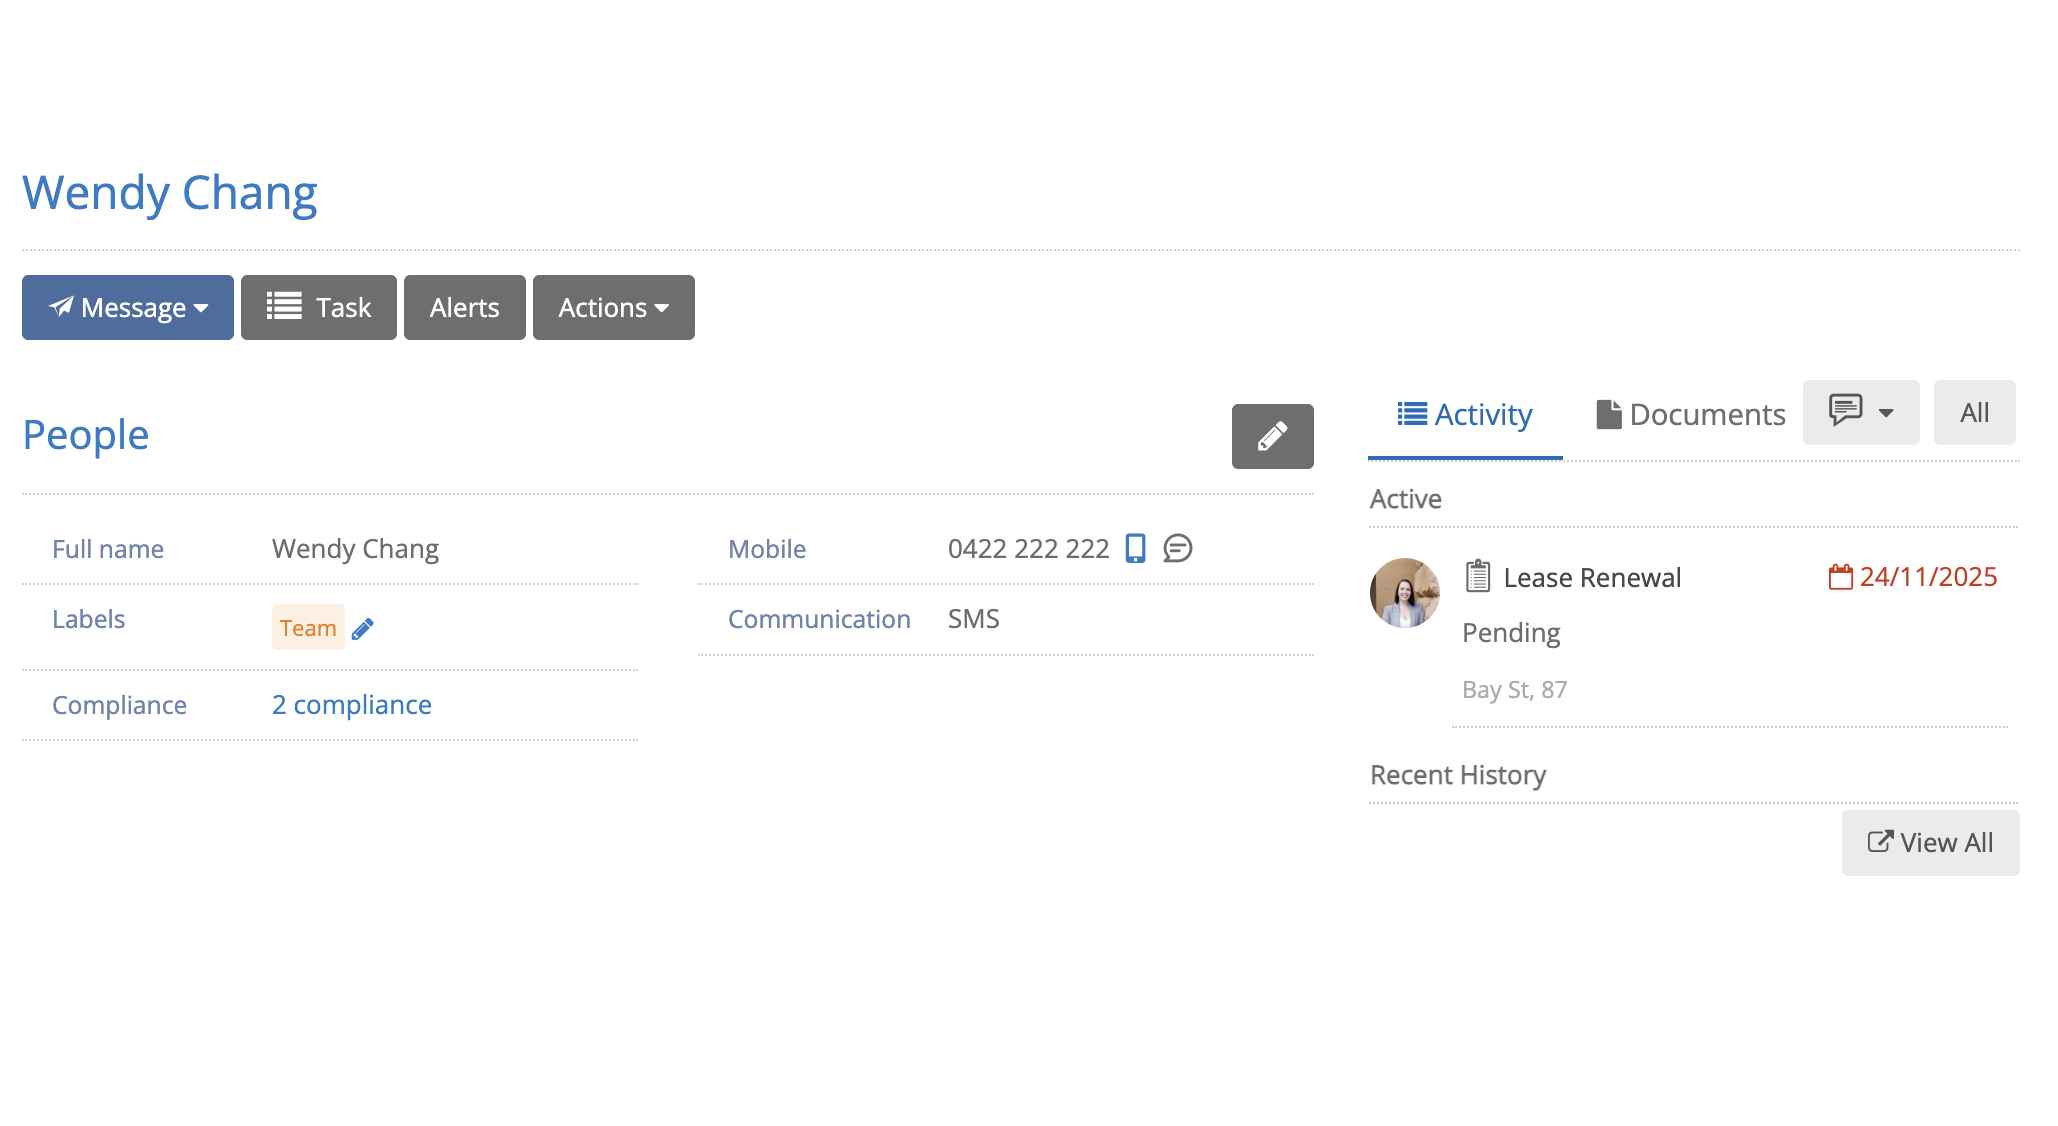Click the Bay St, 87 address
The height and width of the screenshot is (1126, 2058).
click(1515, 690)
